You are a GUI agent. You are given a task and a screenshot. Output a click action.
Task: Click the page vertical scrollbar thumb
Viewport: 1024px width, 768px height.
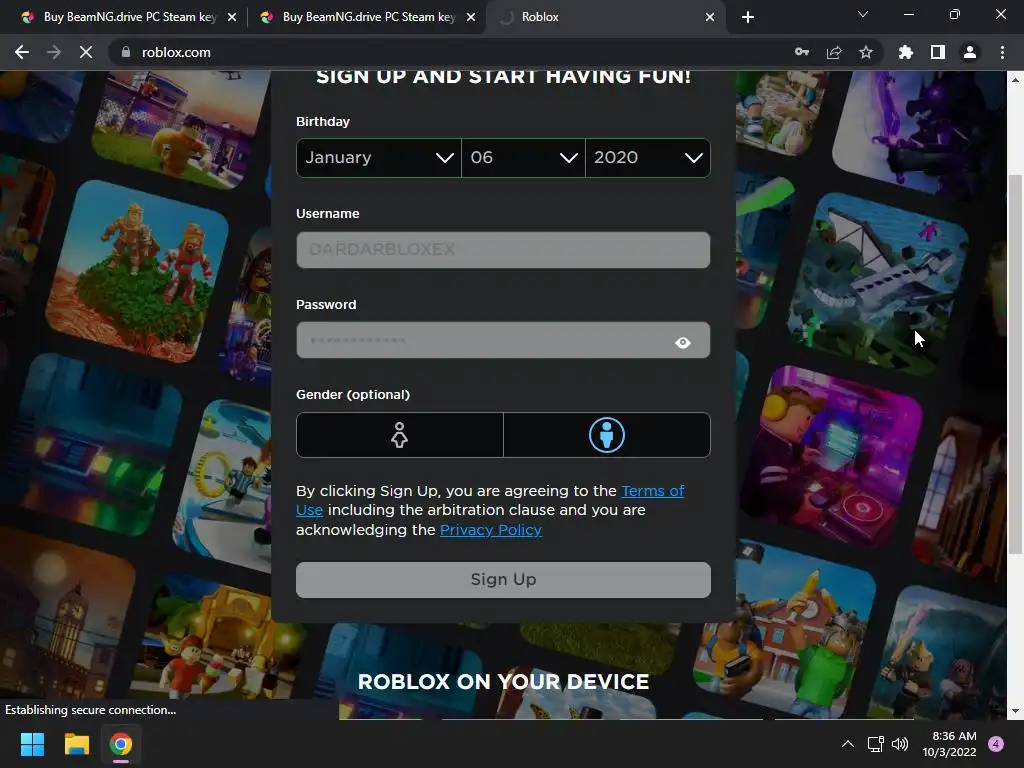tap(1015, 364)
